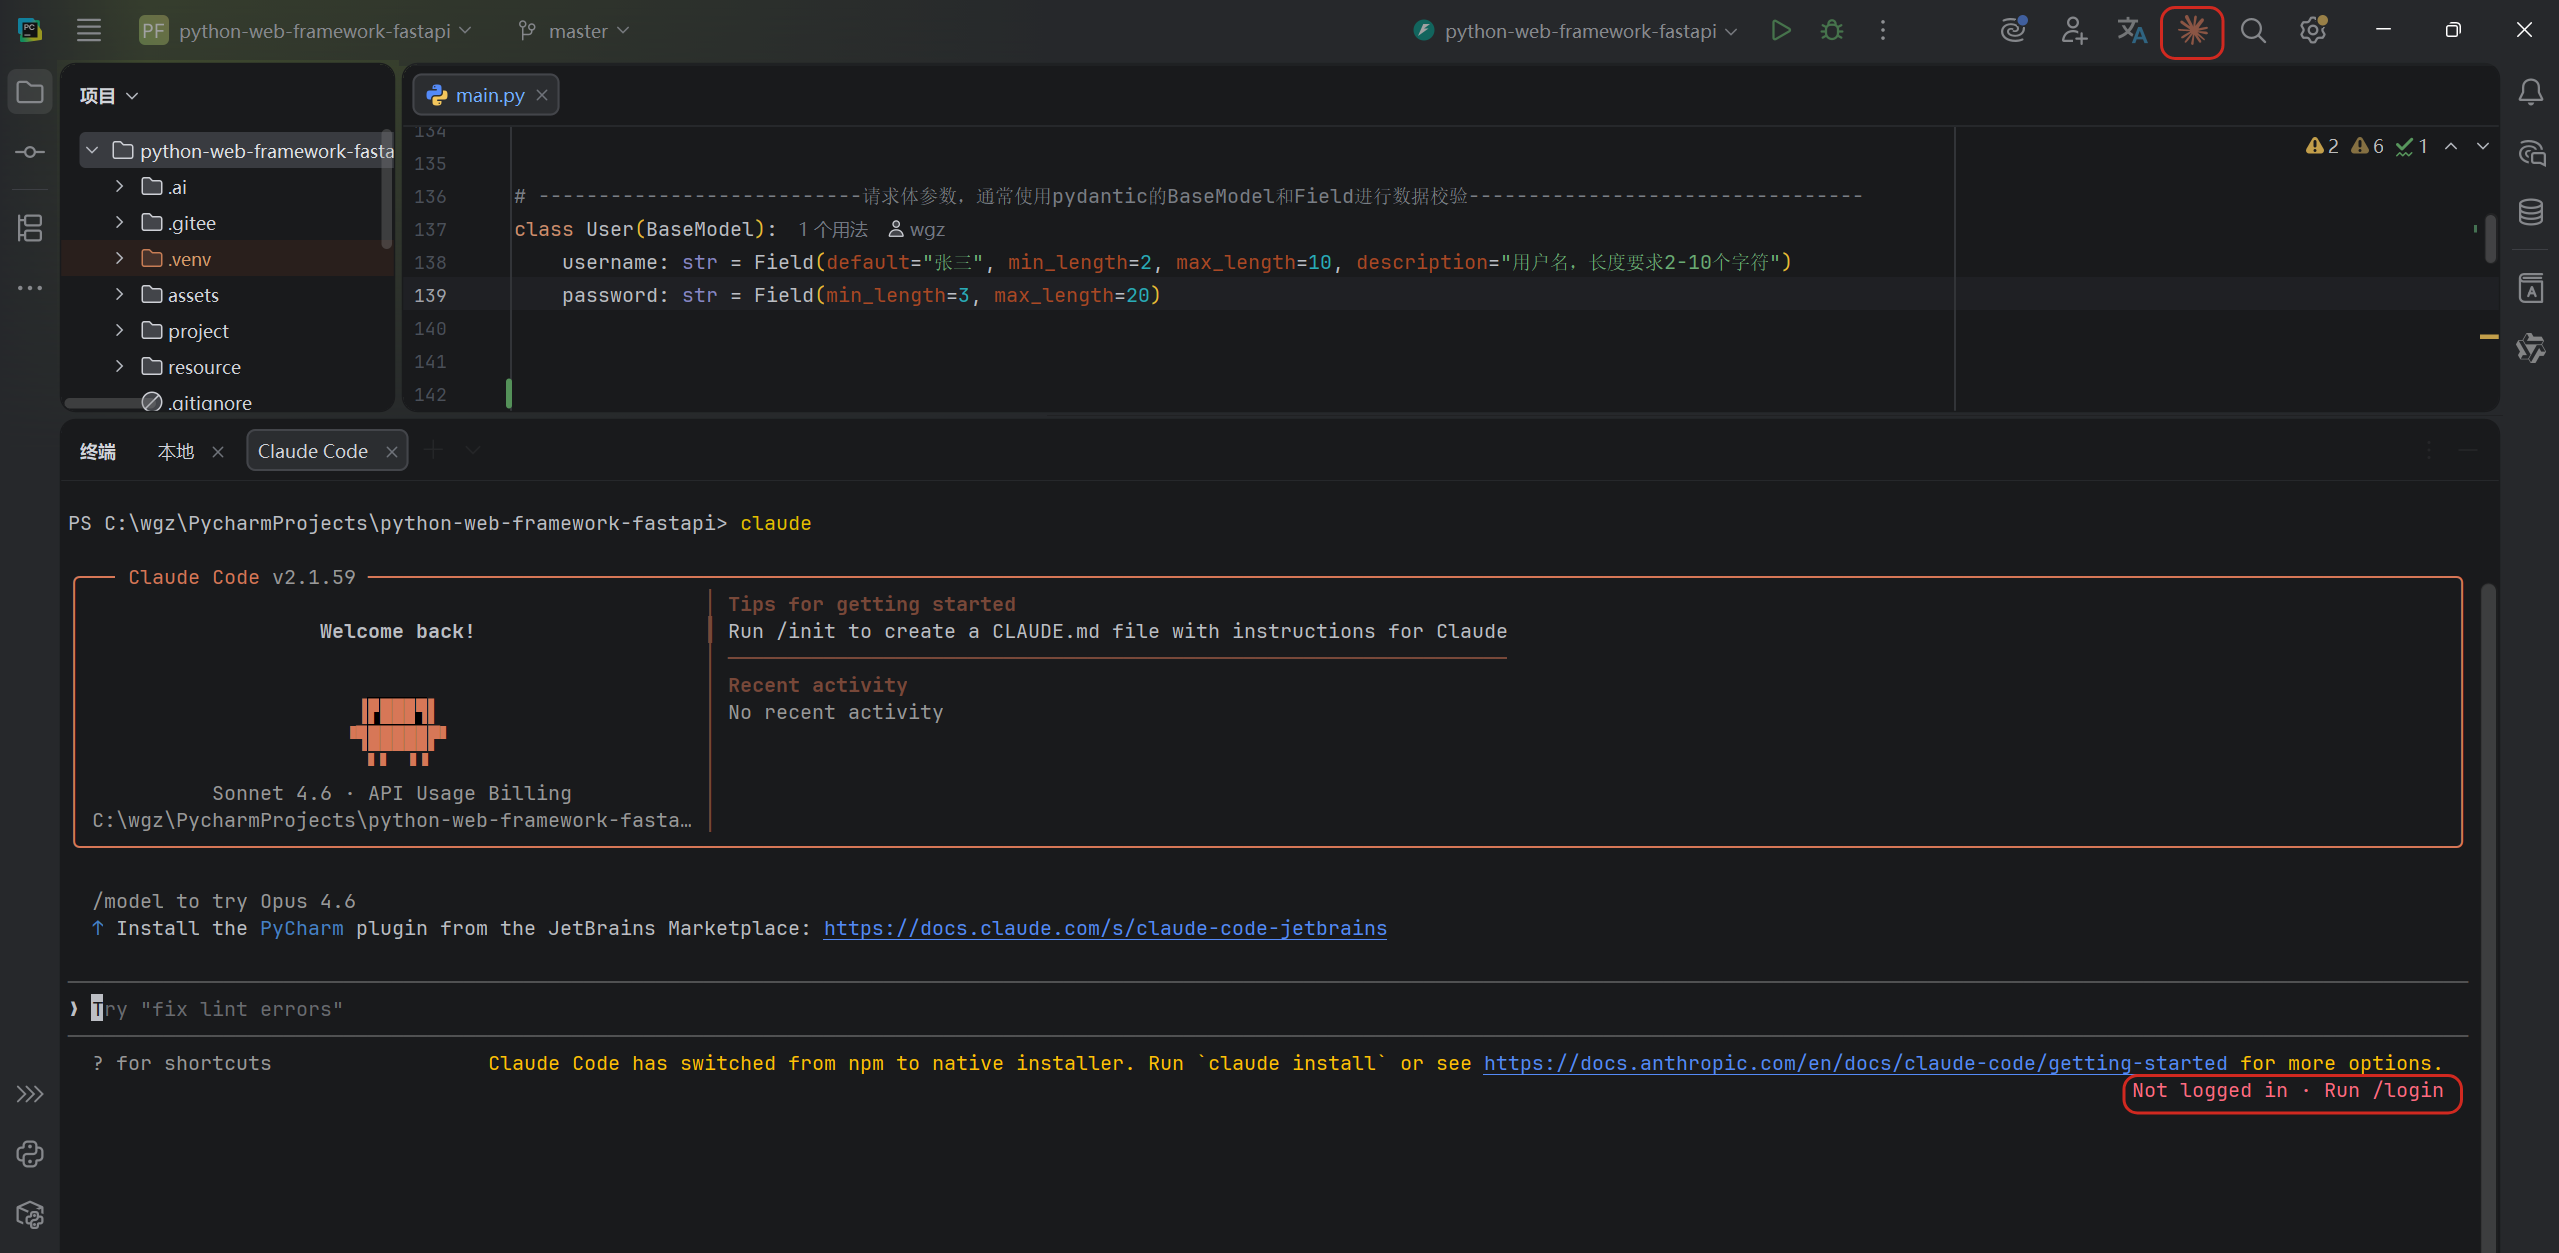Open the project name dropdown

pyautogui.click(x=306, y=31)
